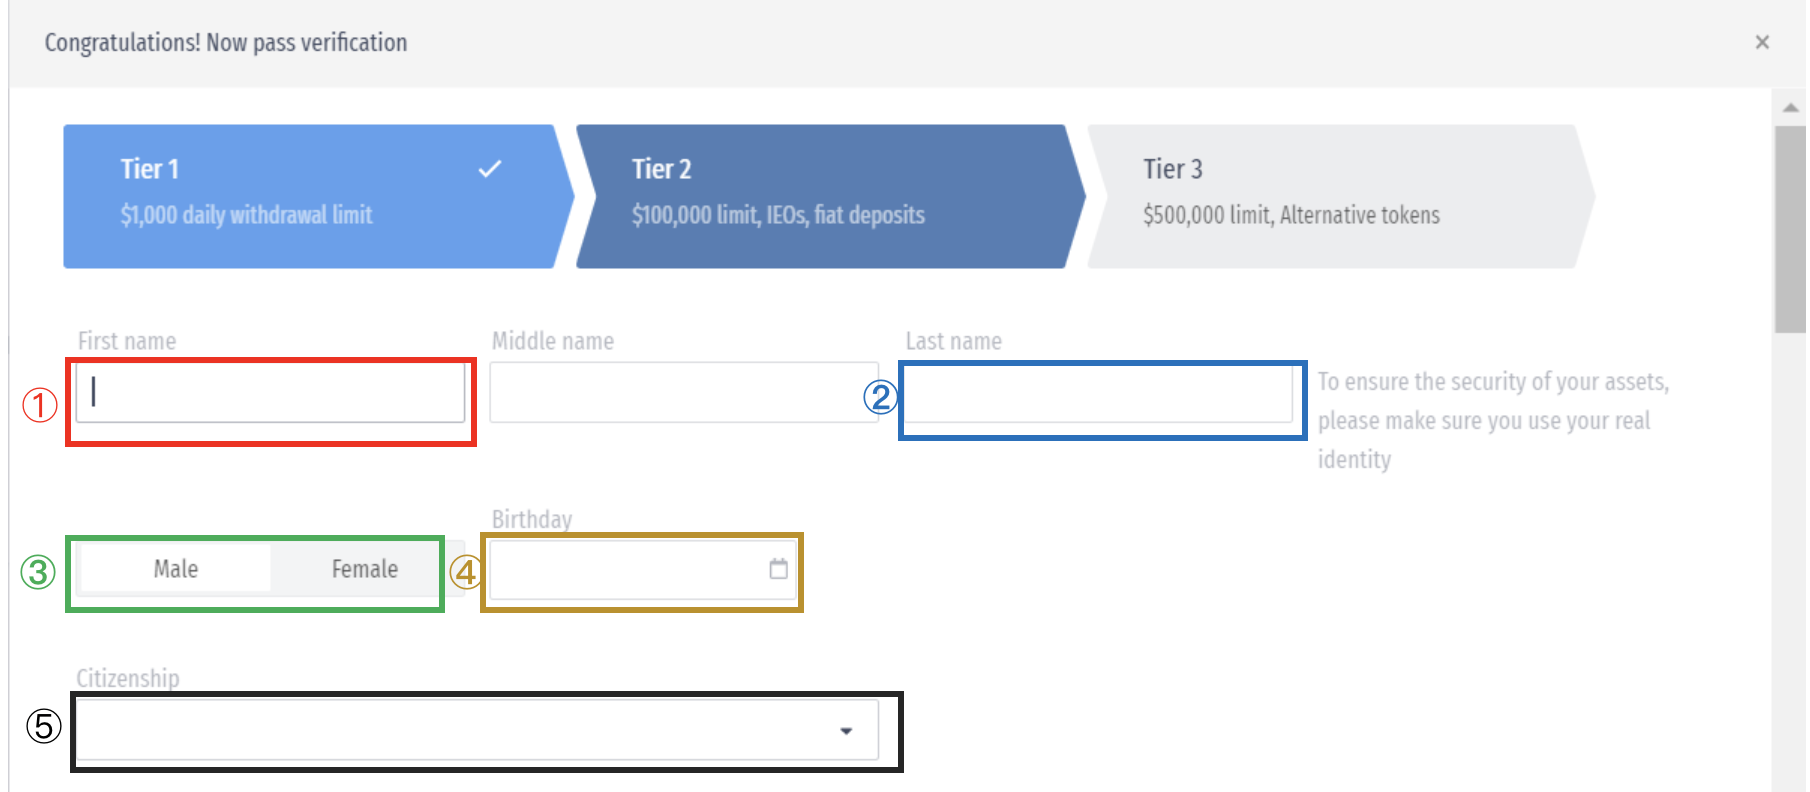
Task: Click the Last name input box
Action: 1098,393
